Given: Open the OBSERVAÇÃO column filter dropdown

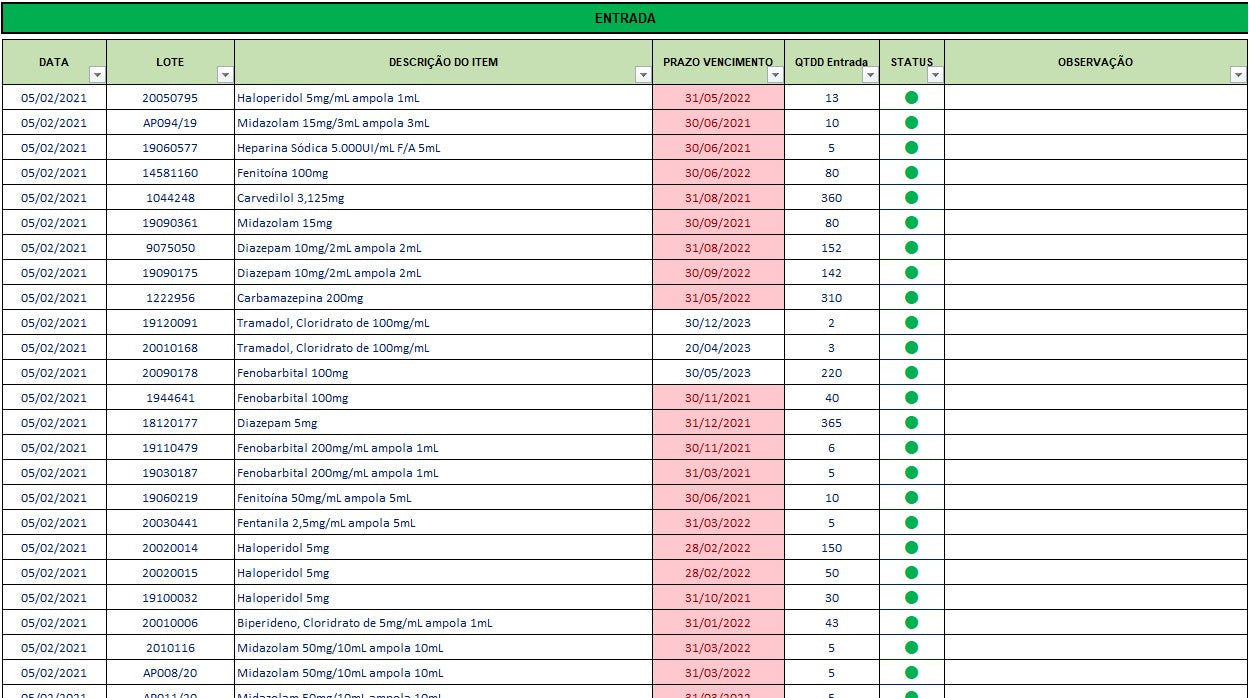Looking at the screenshot, I should [x=1238, y=75].
